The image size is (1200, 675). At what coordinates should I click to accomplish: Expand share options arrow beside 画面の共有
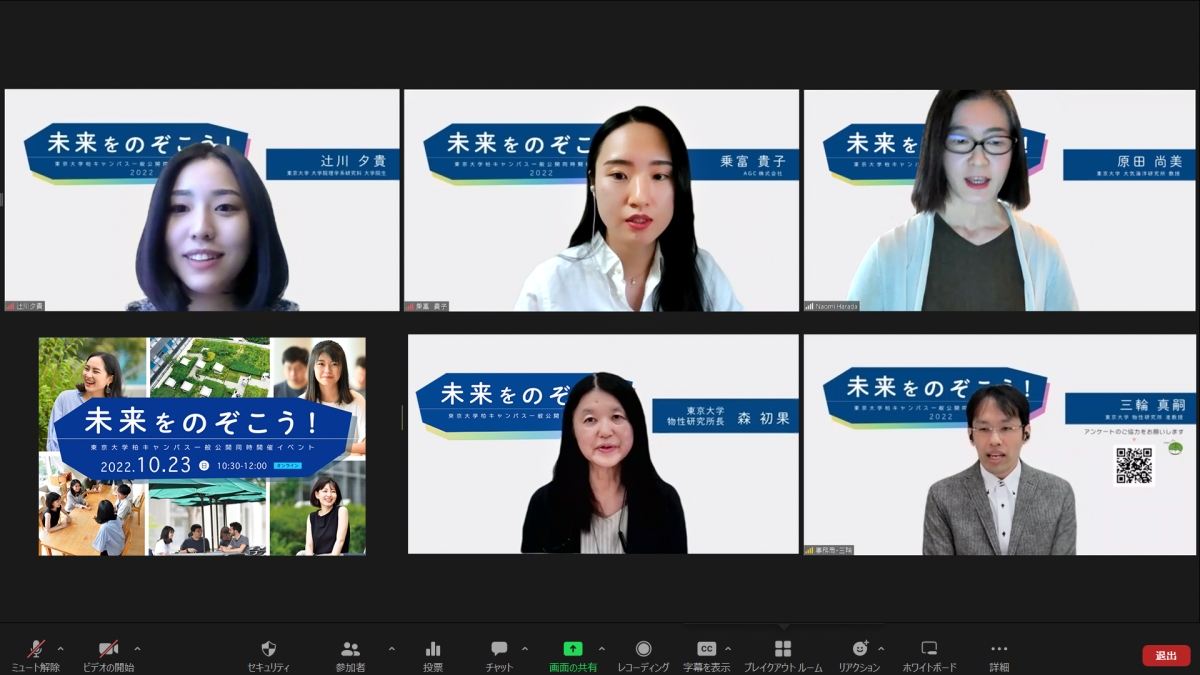tap(601, 648)
